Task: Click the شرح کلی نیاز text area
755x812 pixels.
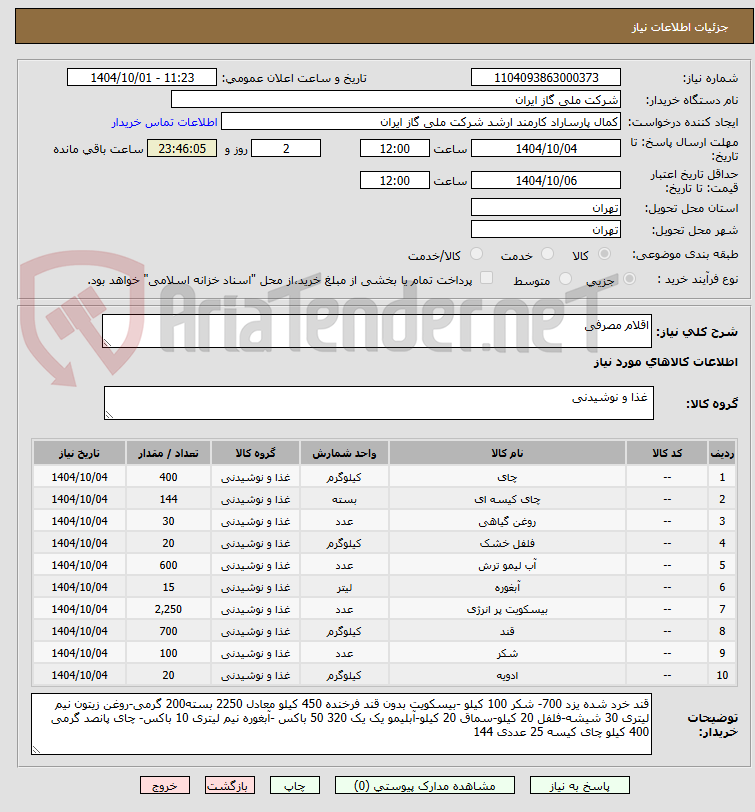Action: coord(377,331)
